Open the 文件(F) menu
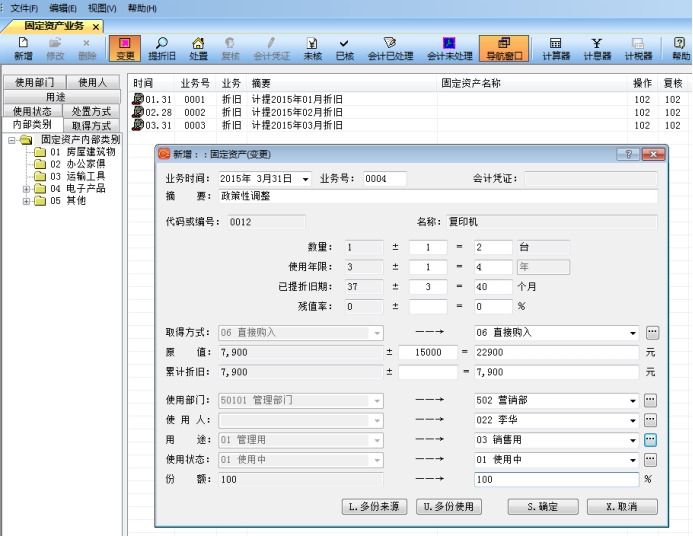The image size is (693, 536). tap(24, 8)
